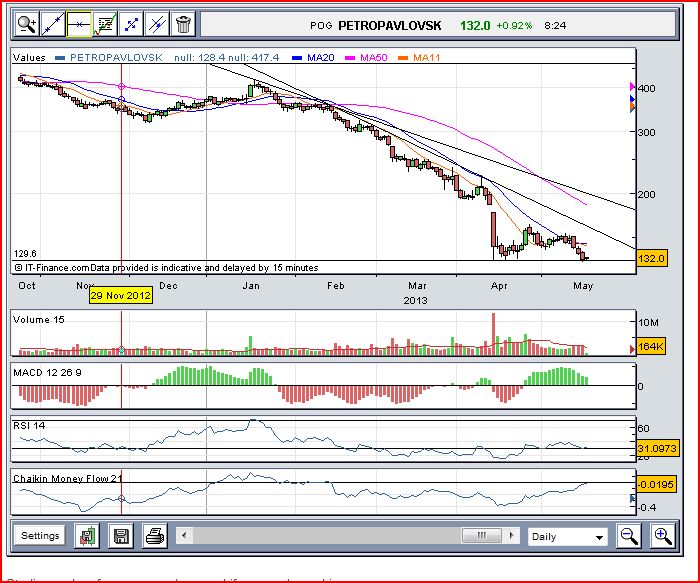Click the chart icon next to Settings
The image size is (700, 583).
coord(87,536)
